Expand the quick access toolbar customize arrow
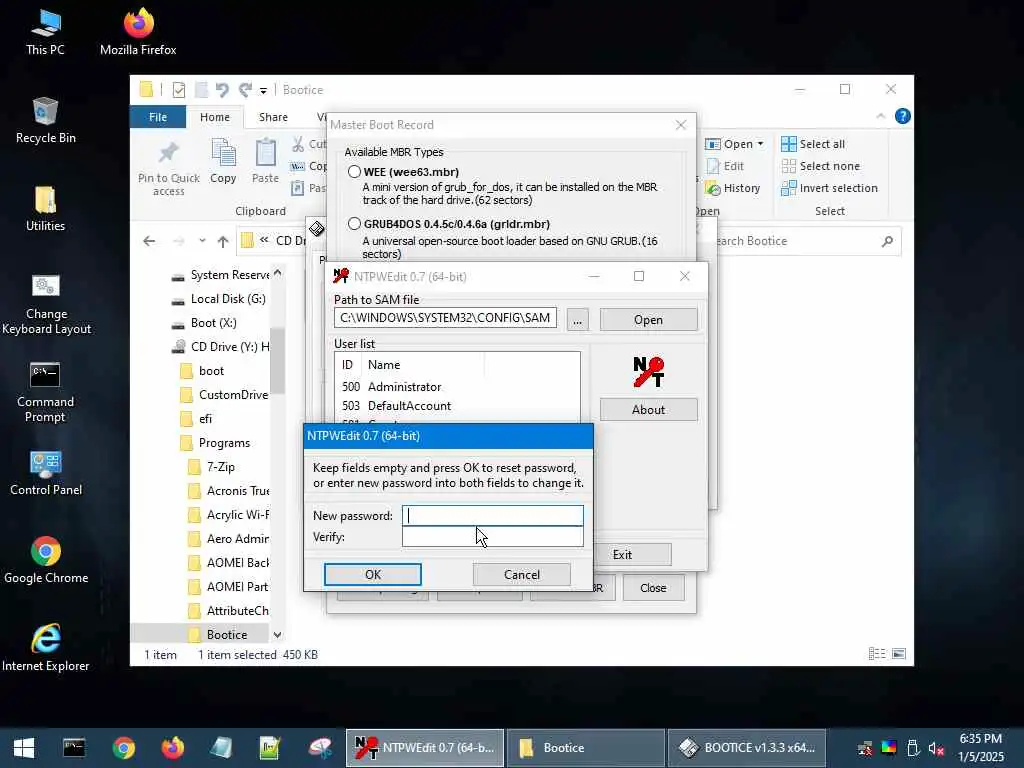The image size is (1024, 768). click(263, 91)
